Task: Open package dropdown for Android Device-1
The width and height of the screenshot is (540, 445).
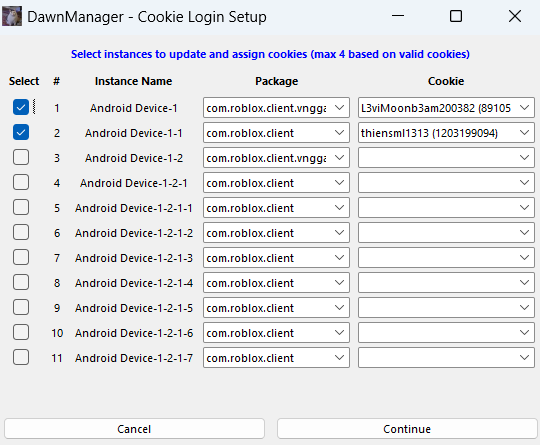Action: pyautogui.click(x=276, y=108)
